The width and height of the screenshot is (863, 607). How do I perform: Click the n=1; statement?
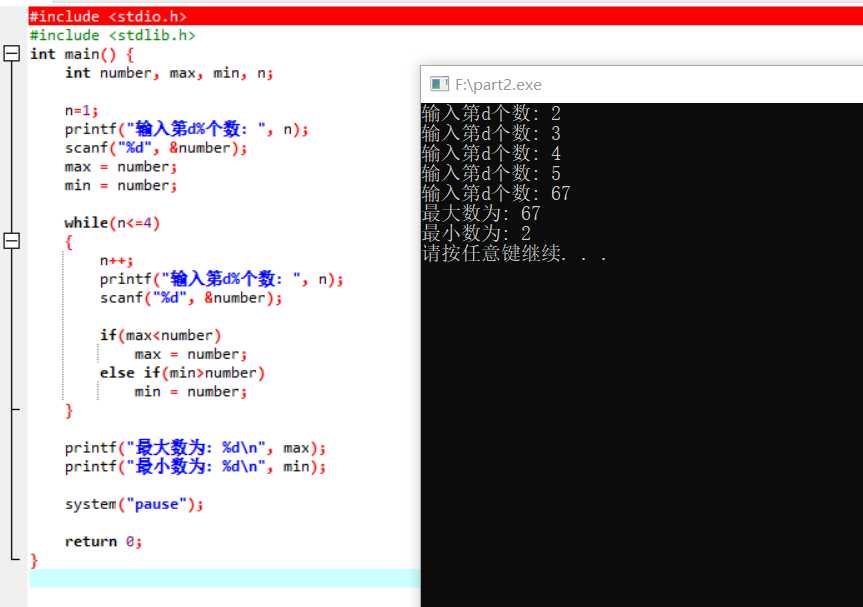tap(81, 110)
